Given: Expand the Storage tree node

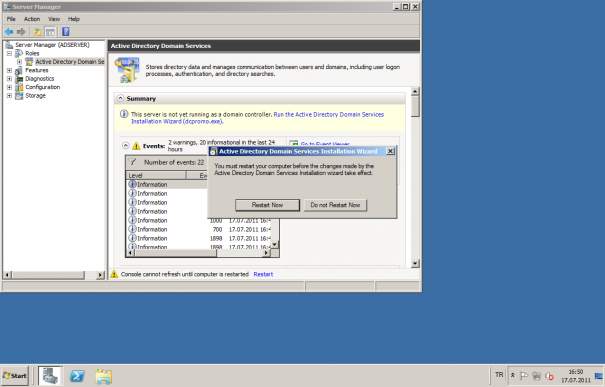Looking at the screenshot, I should 9,96.
